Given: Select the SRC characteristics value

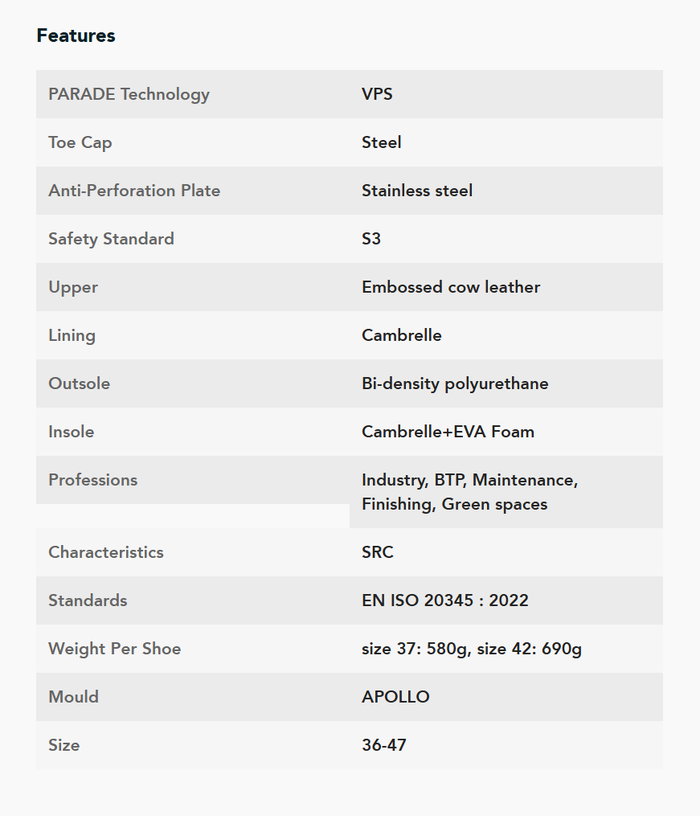Looking at the screenshot, I should click(x=377, y=552).
